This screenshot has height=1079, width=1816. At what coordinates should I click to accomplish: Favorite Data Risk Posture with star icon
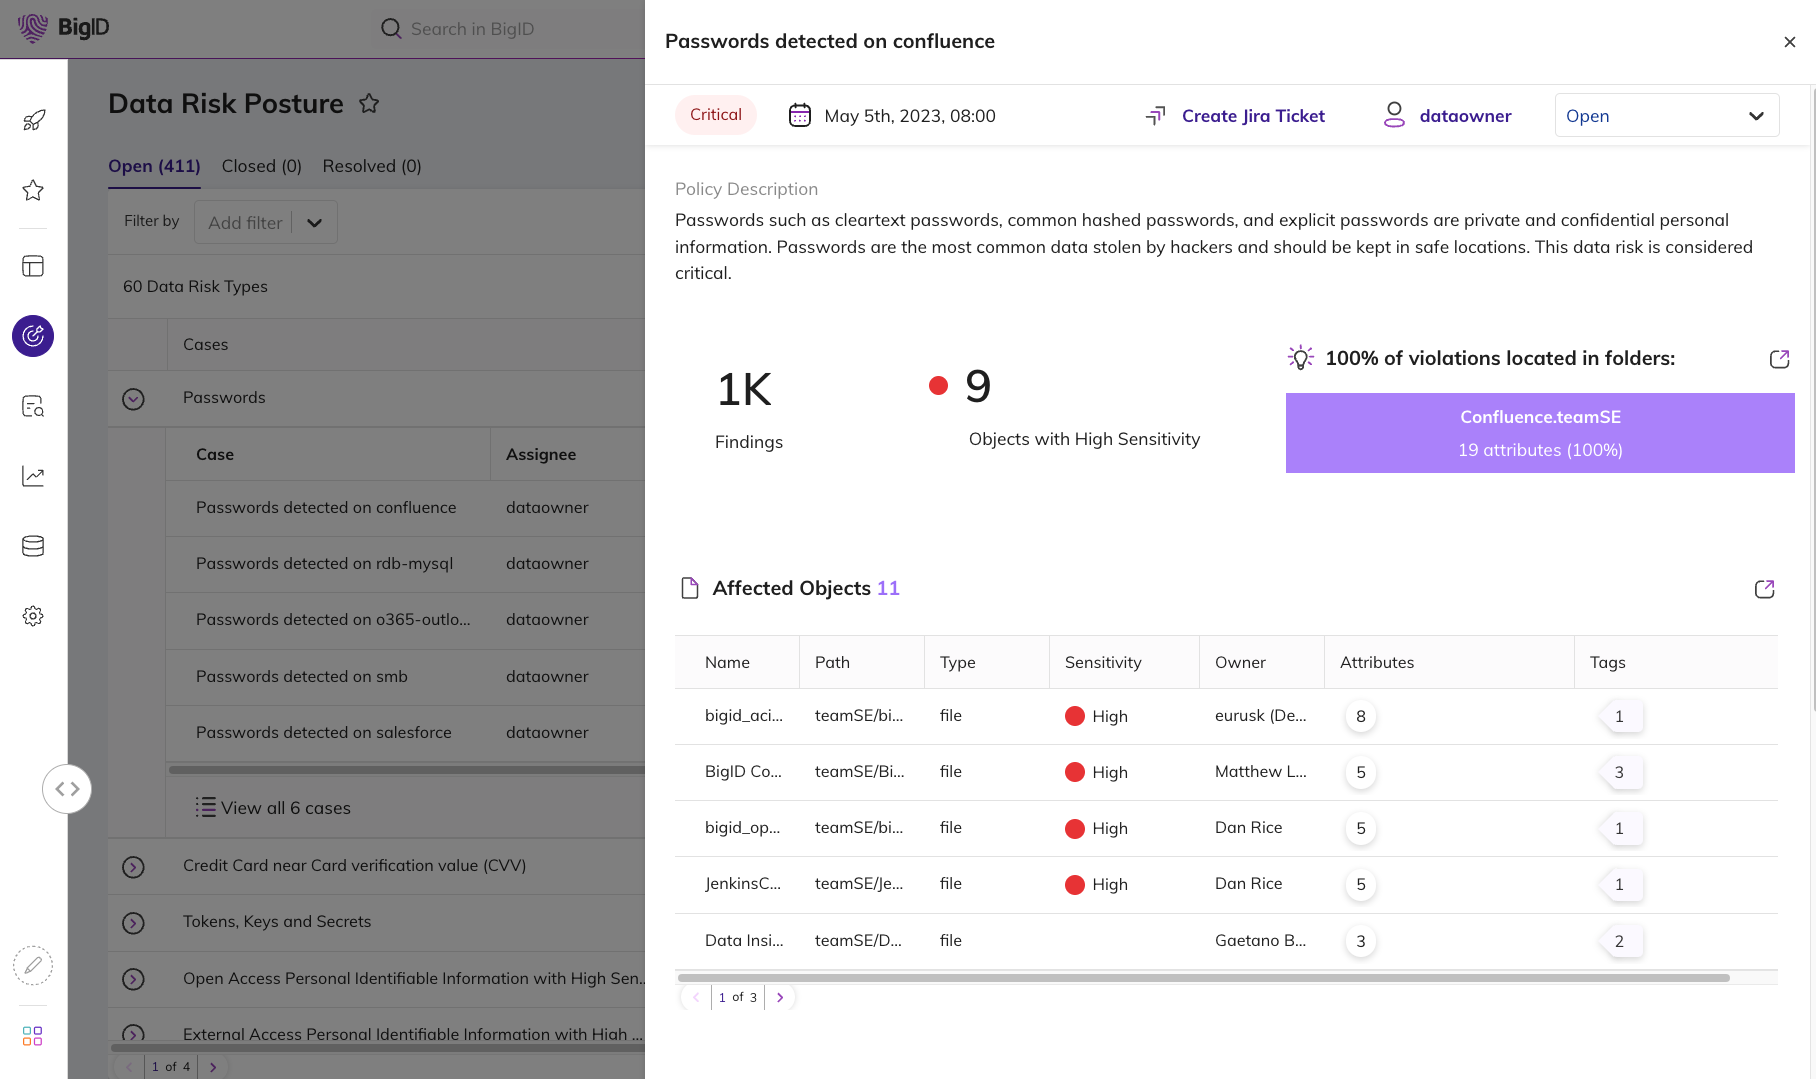point(369,103)
